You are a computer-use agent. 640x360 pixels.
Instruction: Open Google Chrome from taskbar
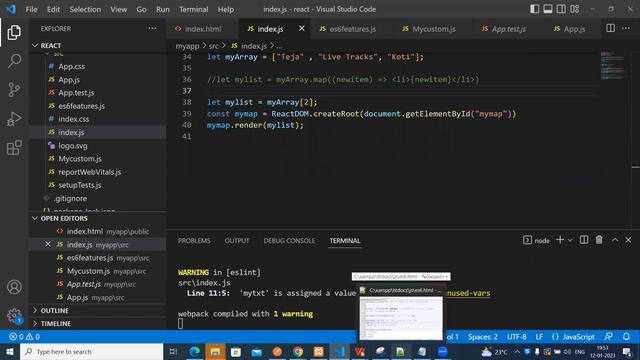point(298,351)
